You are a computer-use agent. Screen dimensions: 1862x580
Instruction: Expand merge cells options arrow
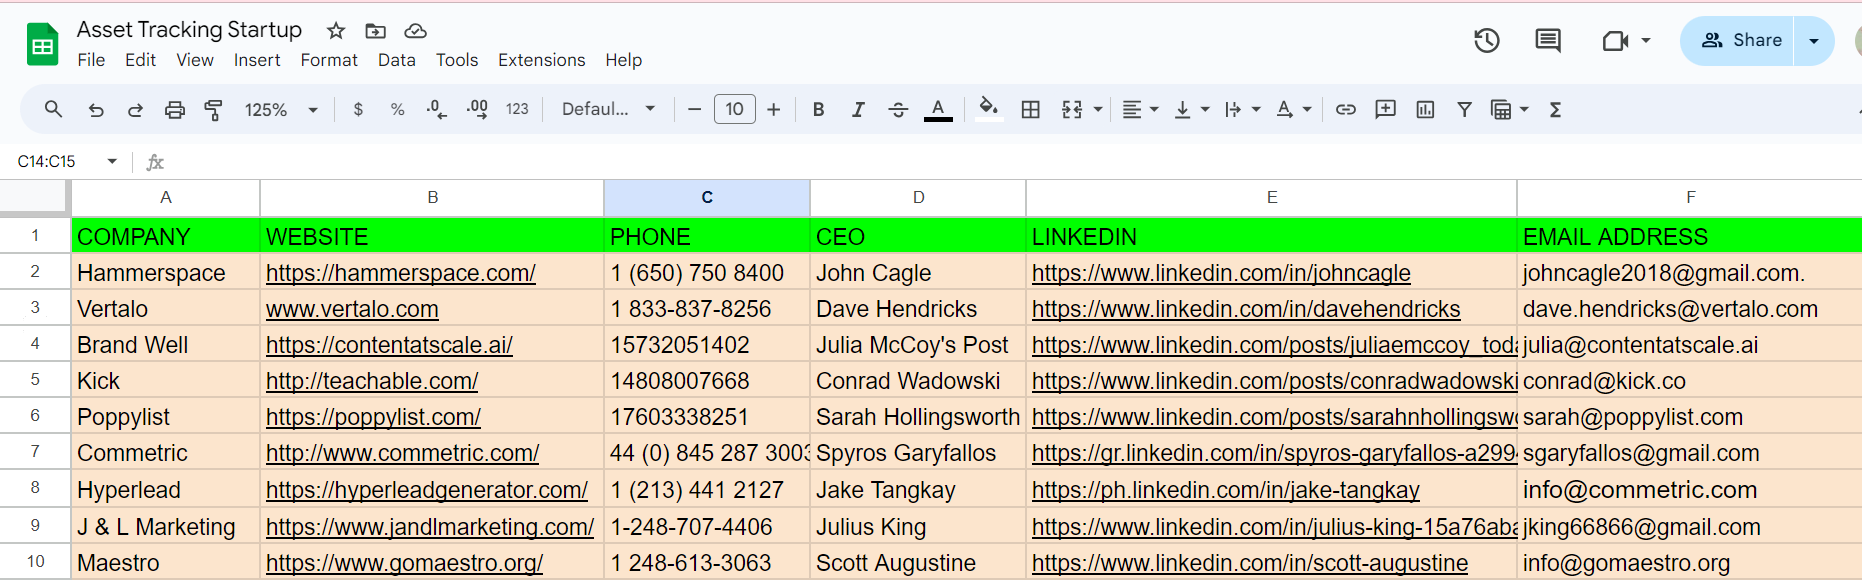click(x=1098, y=110)
